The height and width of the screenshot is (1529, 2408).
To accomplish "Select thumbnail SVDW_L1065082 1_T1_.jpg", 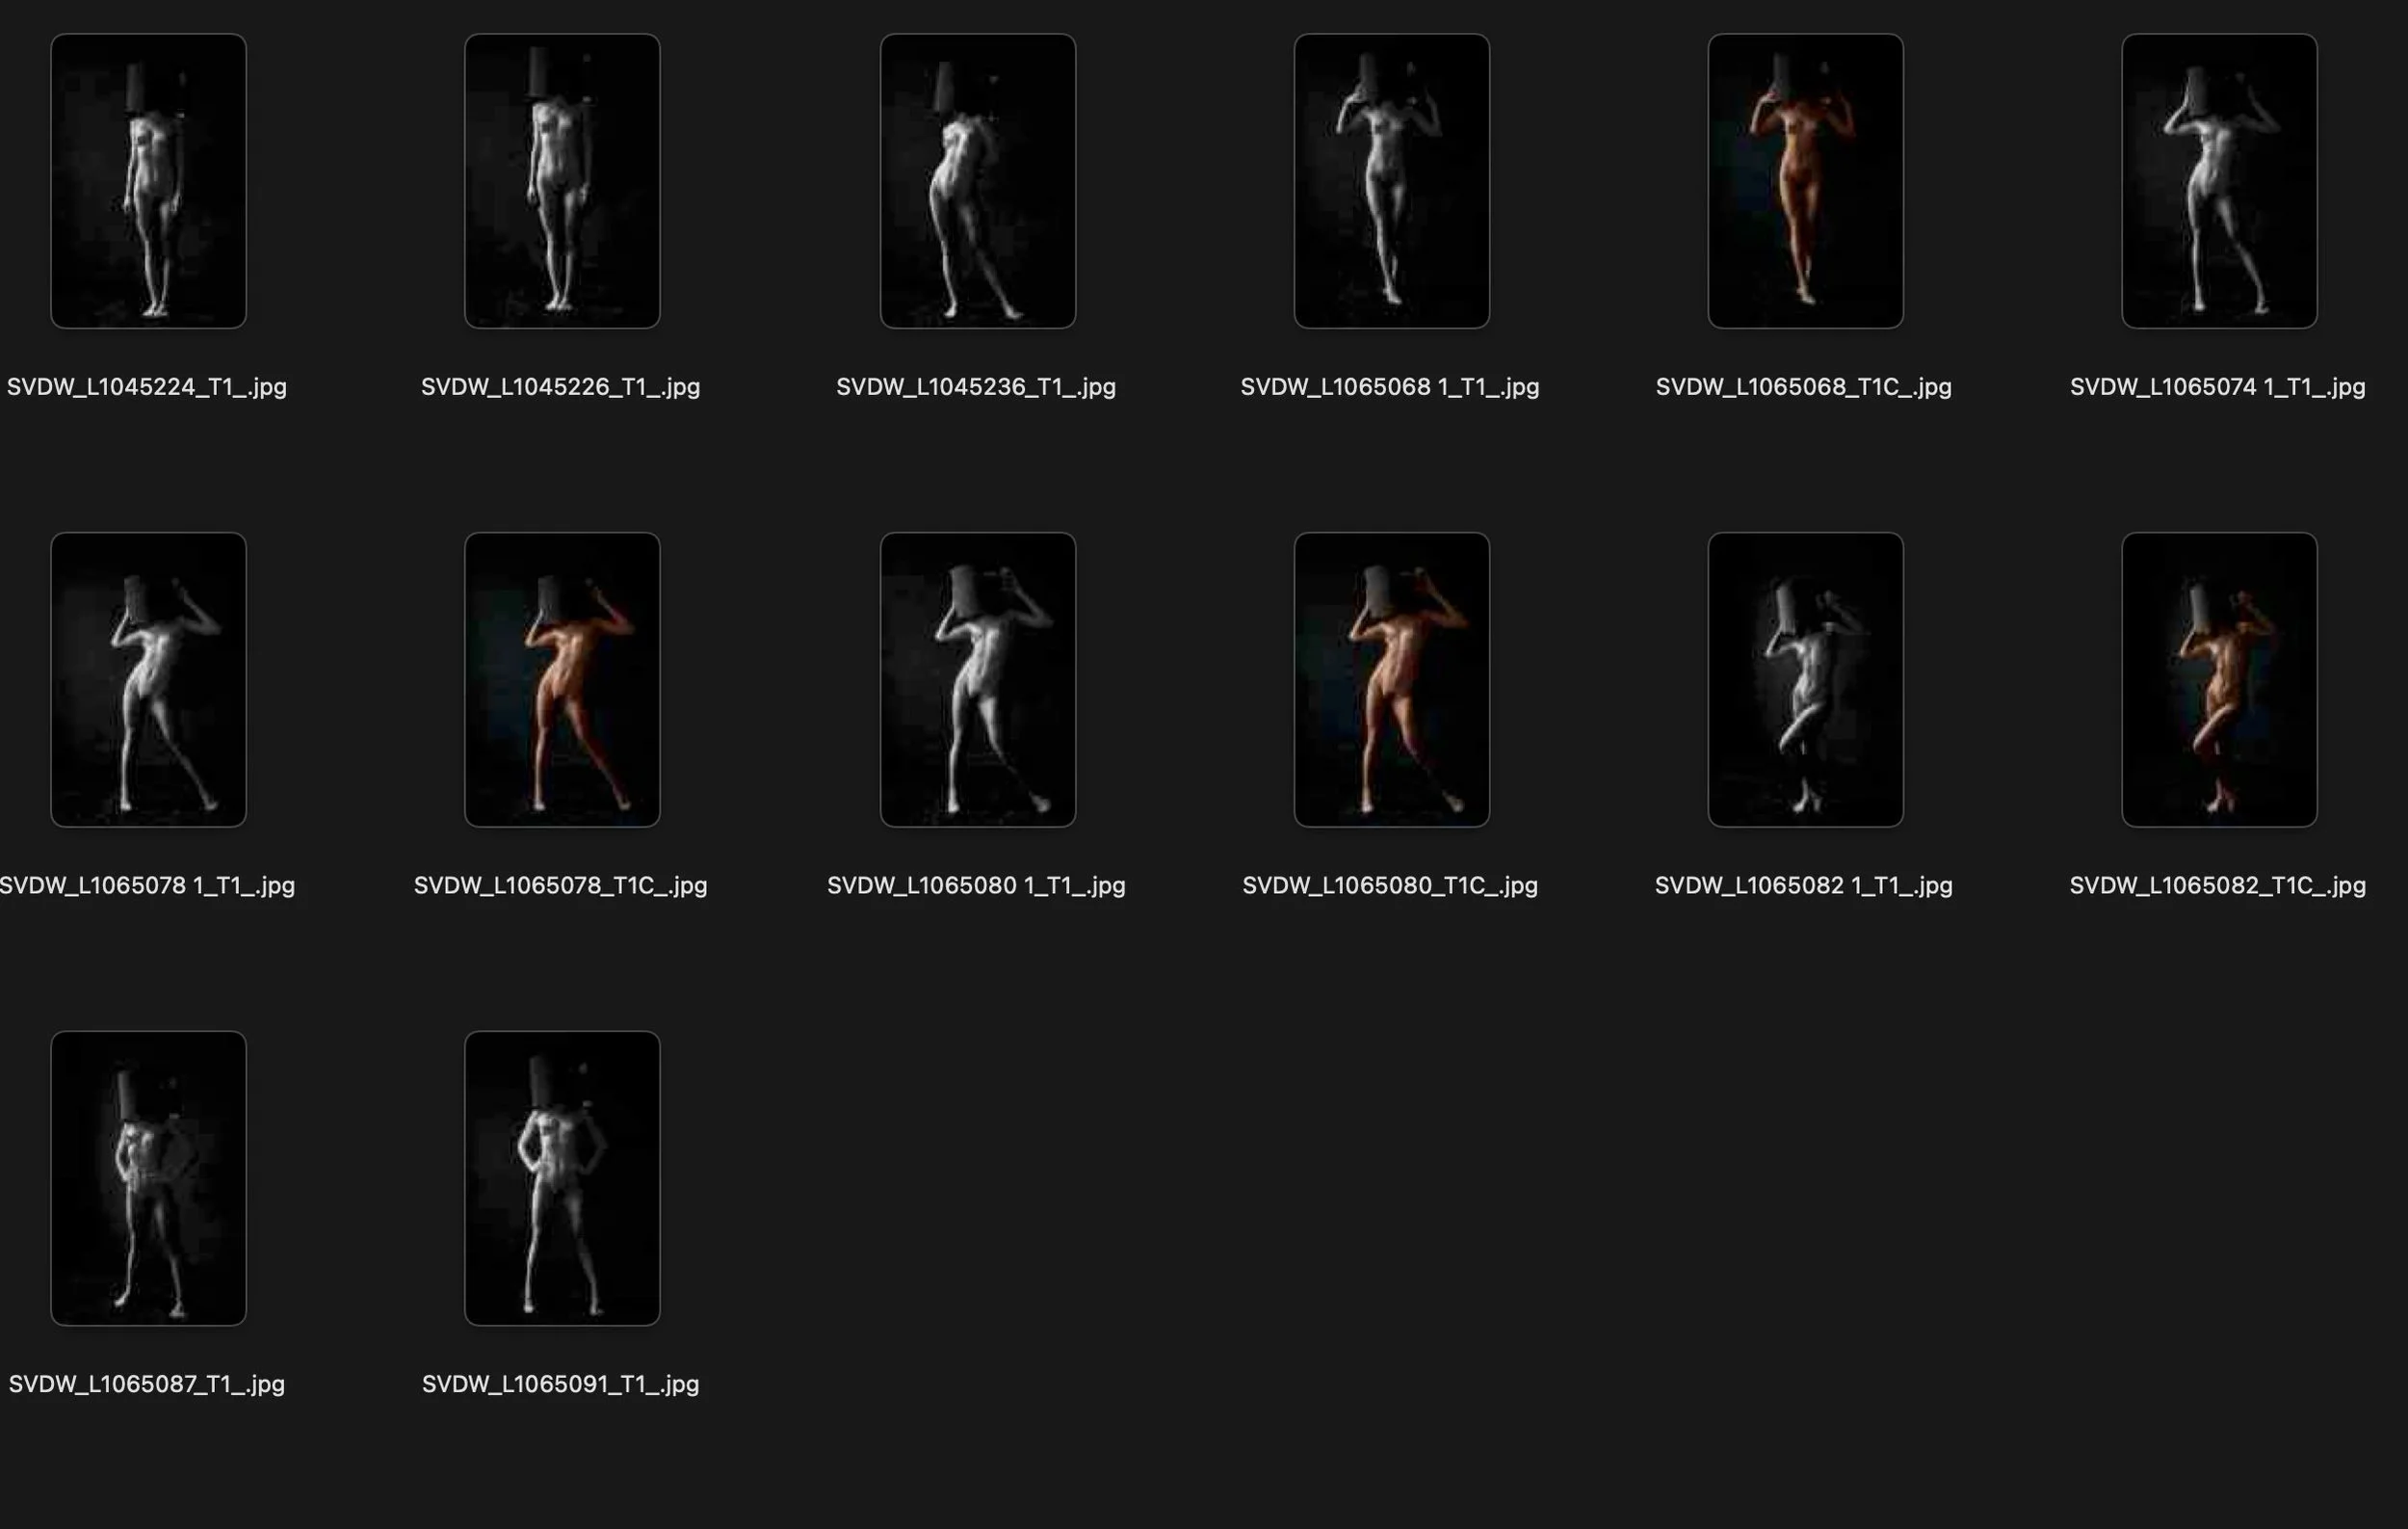I will pos(1805,680).
